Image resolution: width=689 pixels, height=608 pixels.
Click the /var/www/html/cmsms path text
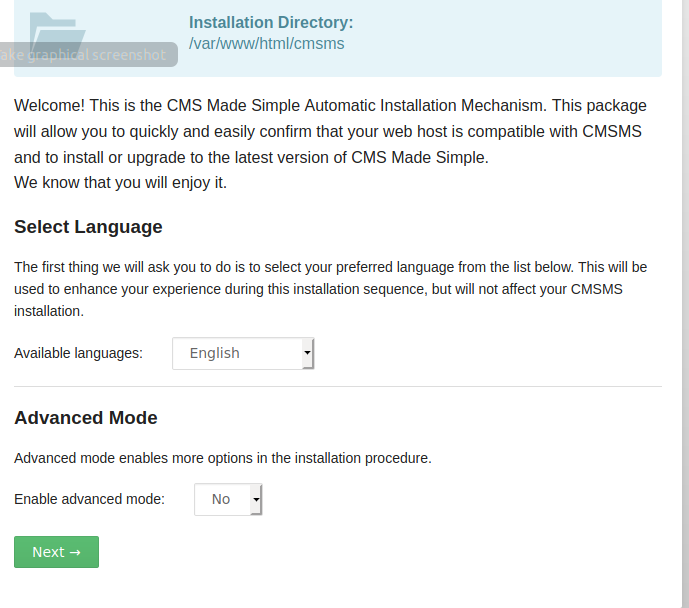click(266, 44)
